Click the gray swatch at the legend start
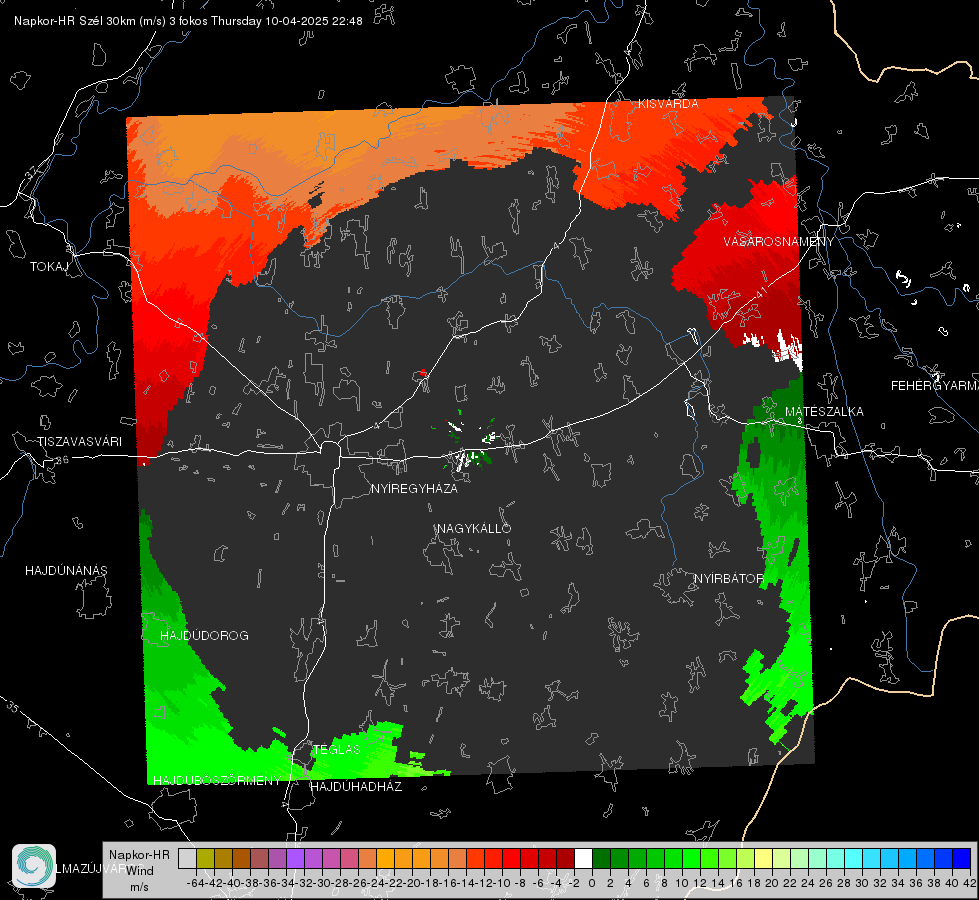The image size is (979, 900). [187, 858]
